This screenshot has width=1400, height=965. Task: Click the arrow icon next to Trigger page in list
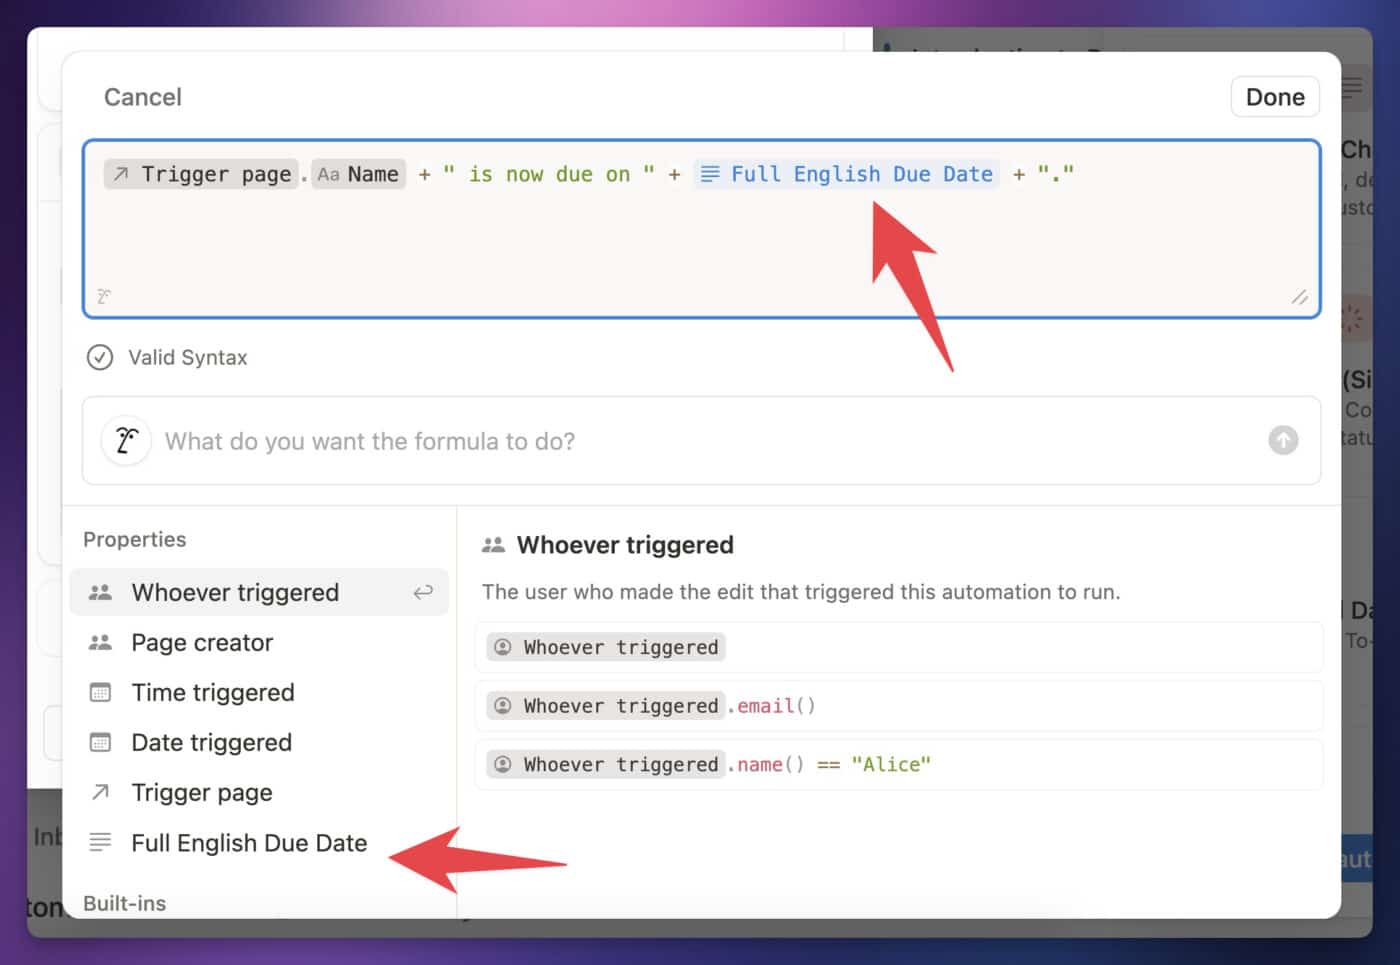pyautogui.click(x=100, y=792)
